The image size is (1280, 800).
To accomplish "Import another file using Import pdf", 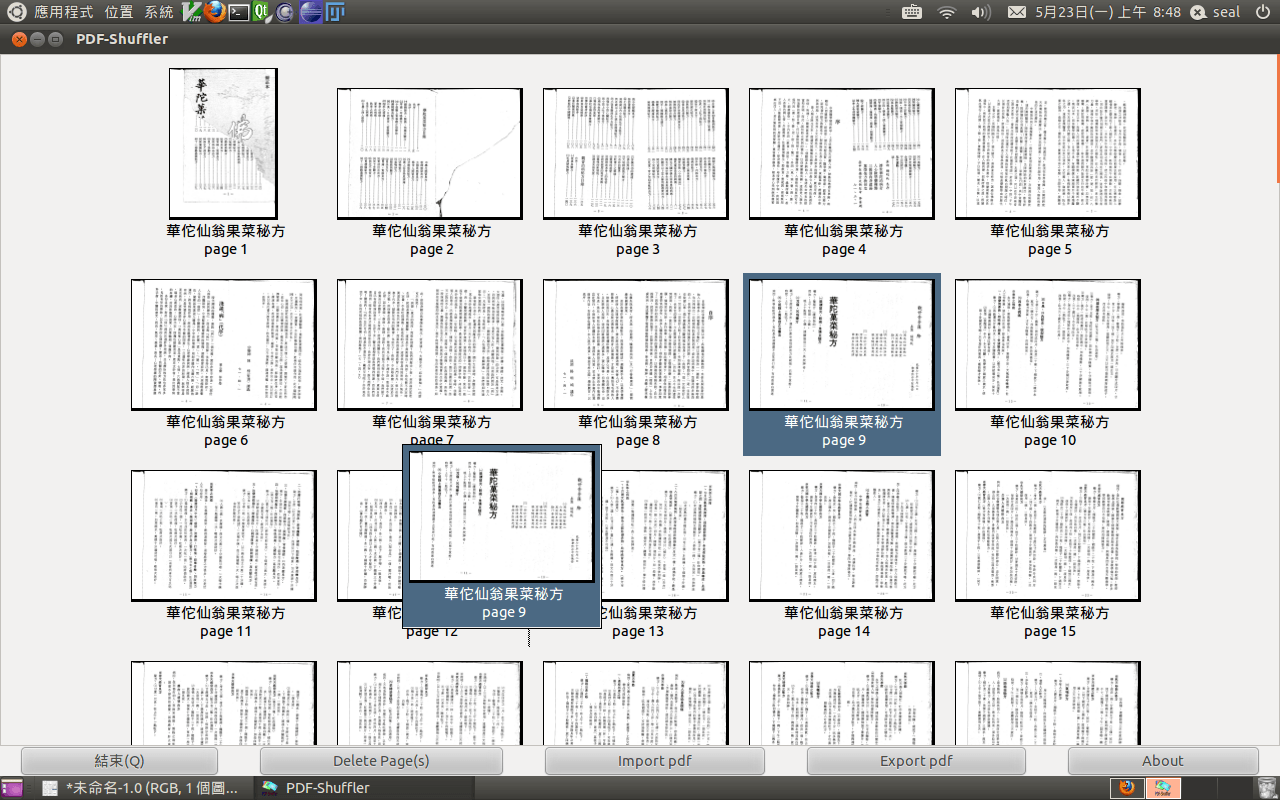I will tap(653, 760).
